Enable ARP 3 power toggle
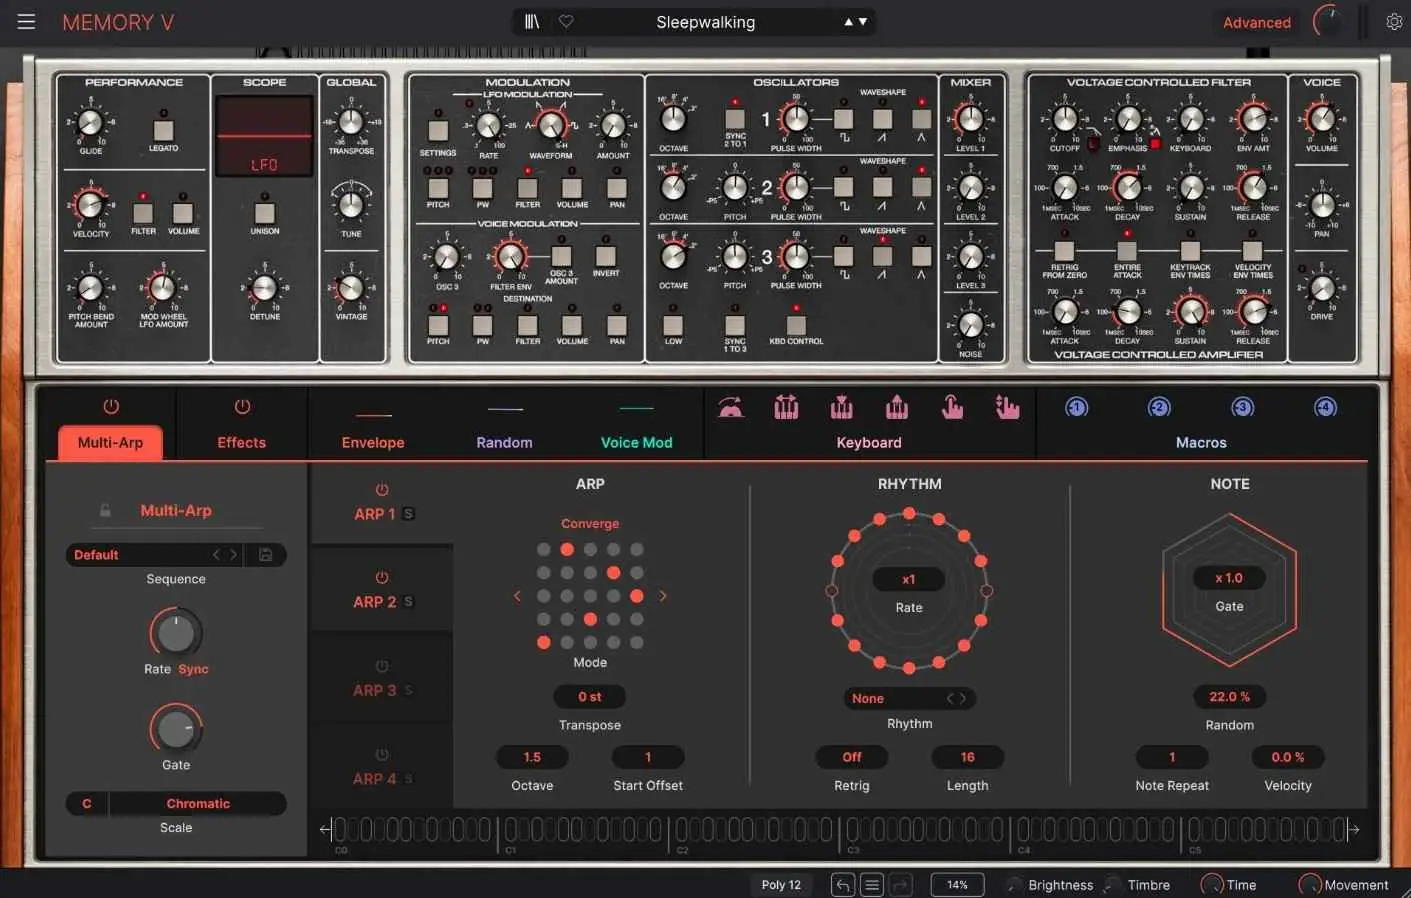This screenshot has height=898, width=1411. (382, 666)
